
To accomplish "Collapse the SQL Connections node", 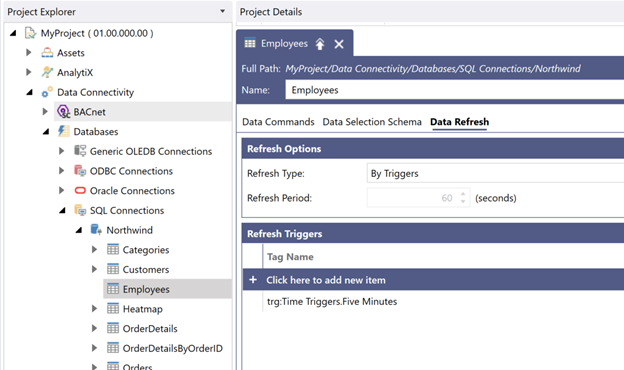I will 62,210.
